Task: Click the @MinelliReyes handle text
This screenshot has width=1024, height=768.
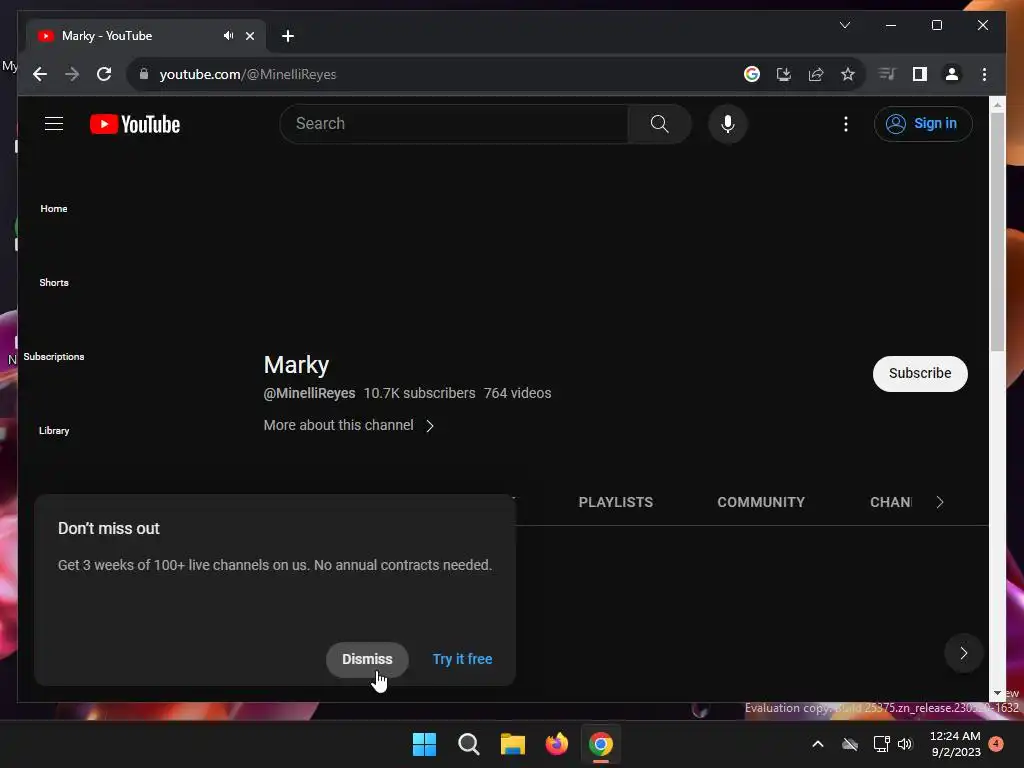Action: pos(310,393)
